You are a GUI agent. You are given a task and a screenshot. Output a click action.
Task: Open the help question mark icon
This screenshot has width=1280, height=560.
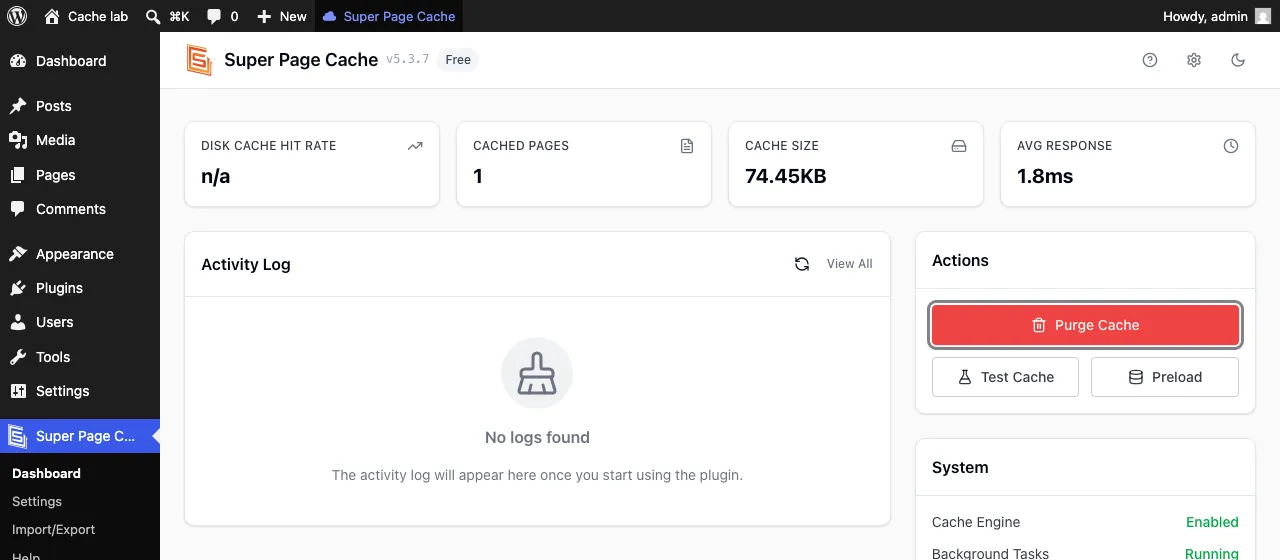tap(1150, 60)
